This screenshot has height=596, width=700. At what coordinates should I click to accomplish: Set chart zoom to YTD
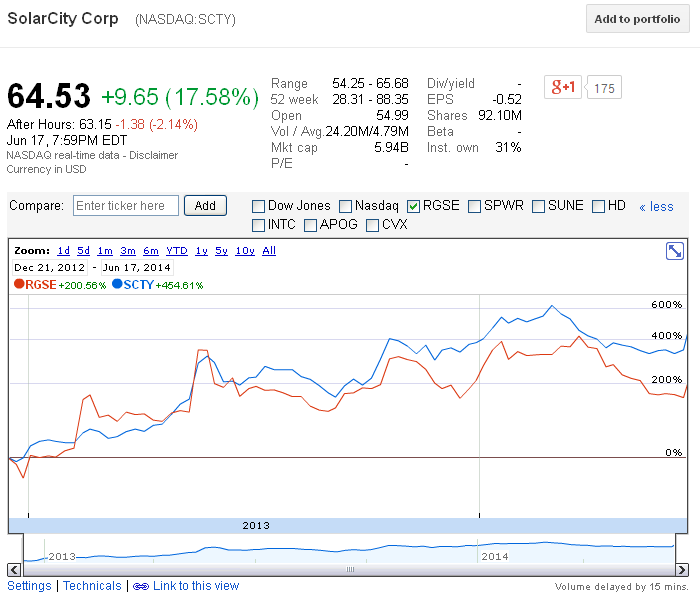click(177, 251)
